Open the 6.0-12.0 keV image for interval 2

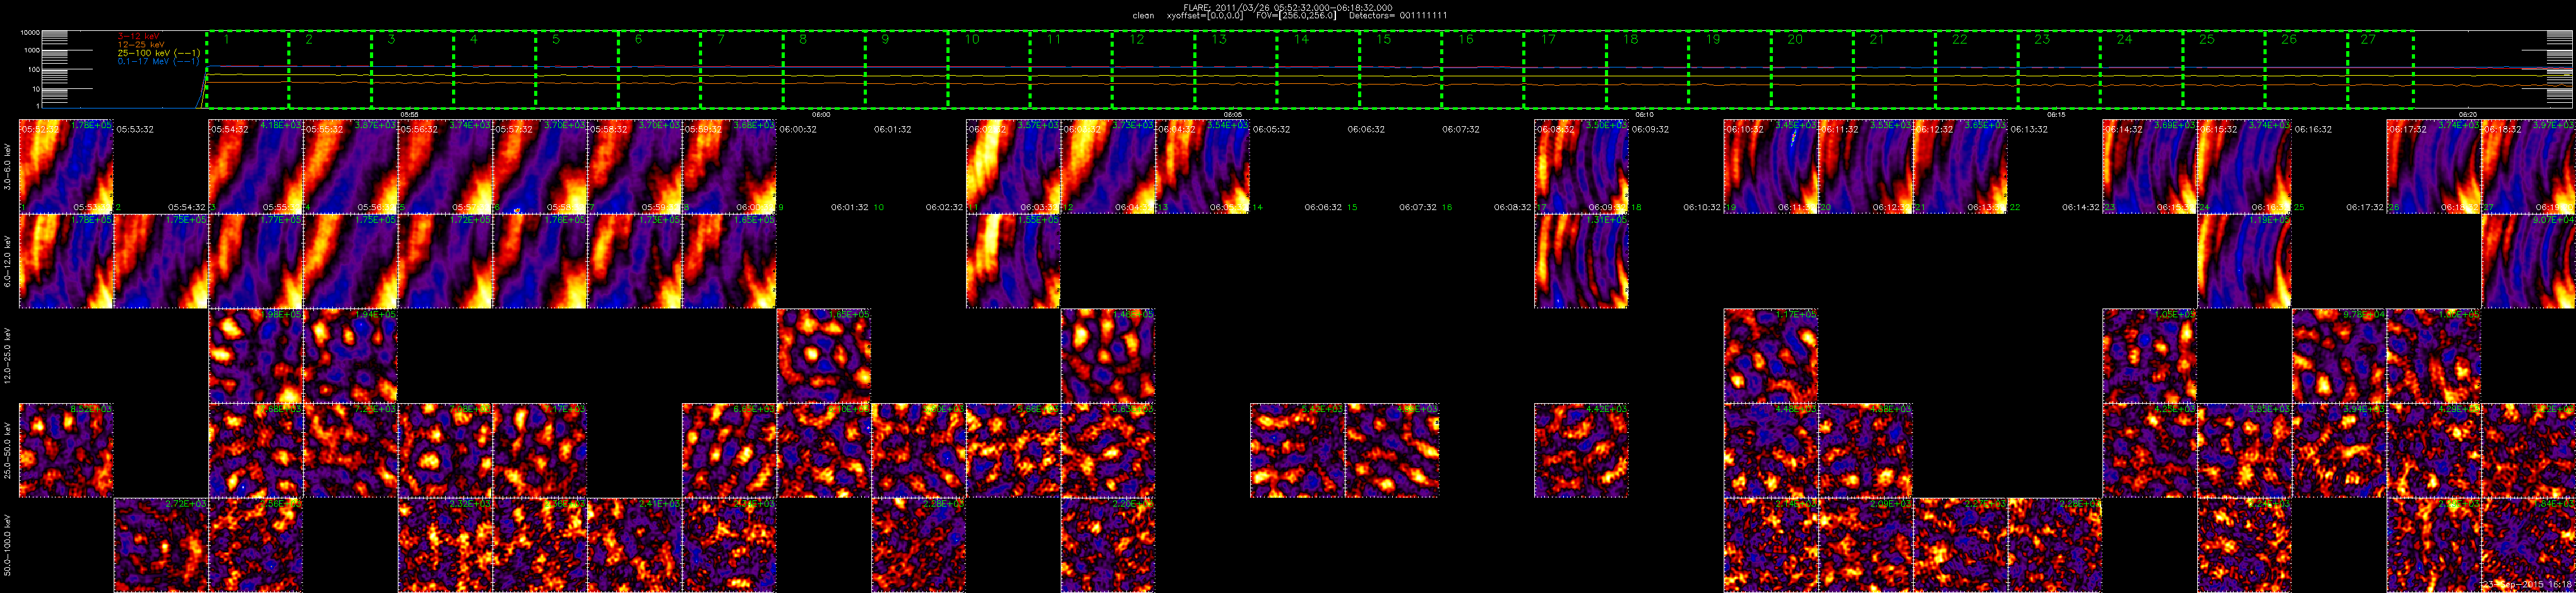pos(161,261)
